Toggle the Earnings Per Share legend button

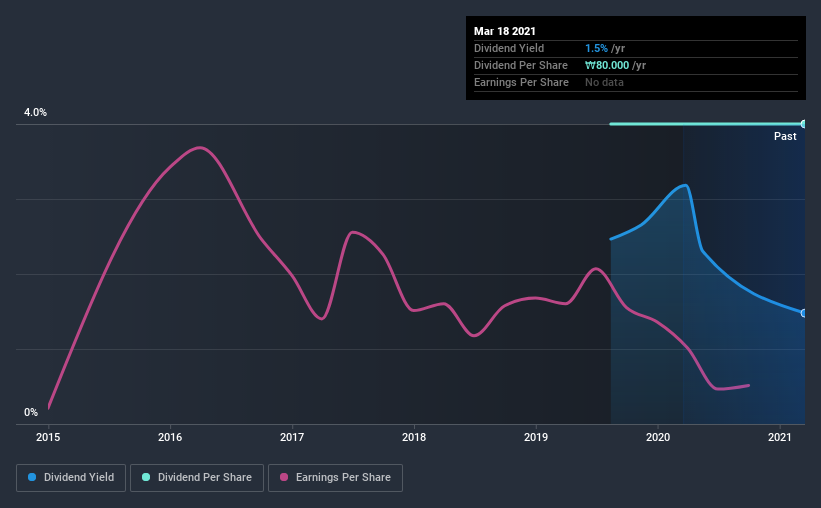coord(335,478)
